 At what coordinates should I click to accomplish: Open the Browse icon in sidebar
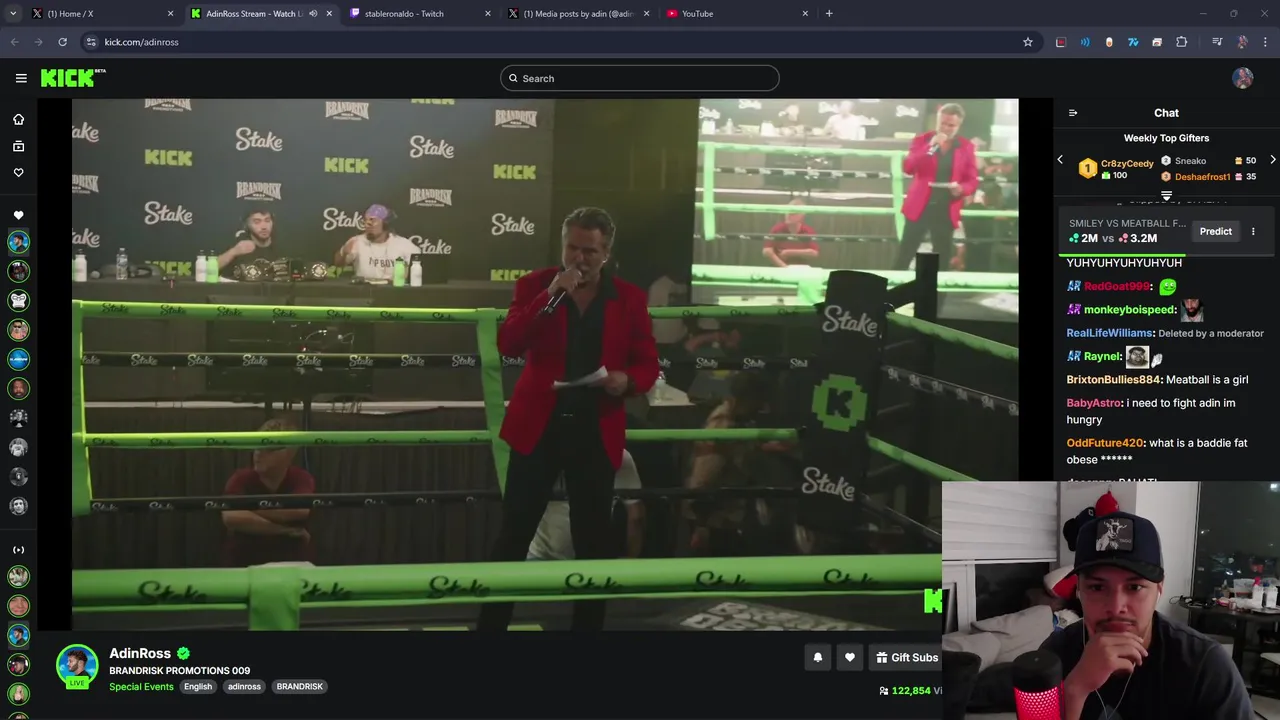[x=18, y=146]
